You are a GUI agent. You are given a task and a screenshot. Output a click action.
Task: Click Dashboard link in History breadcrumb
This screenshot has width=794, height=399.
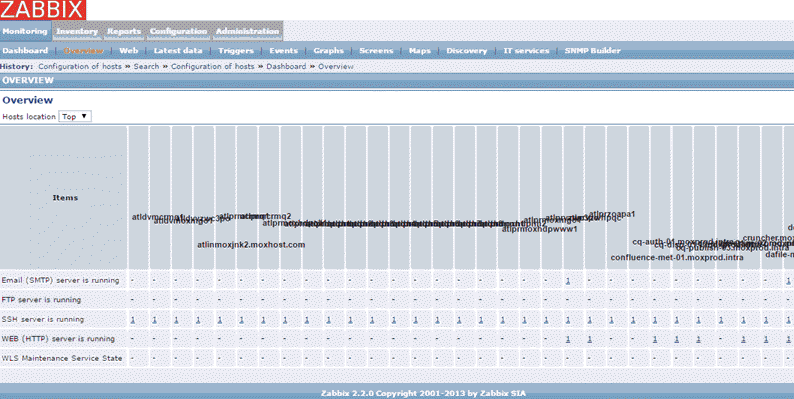[286, 66]
